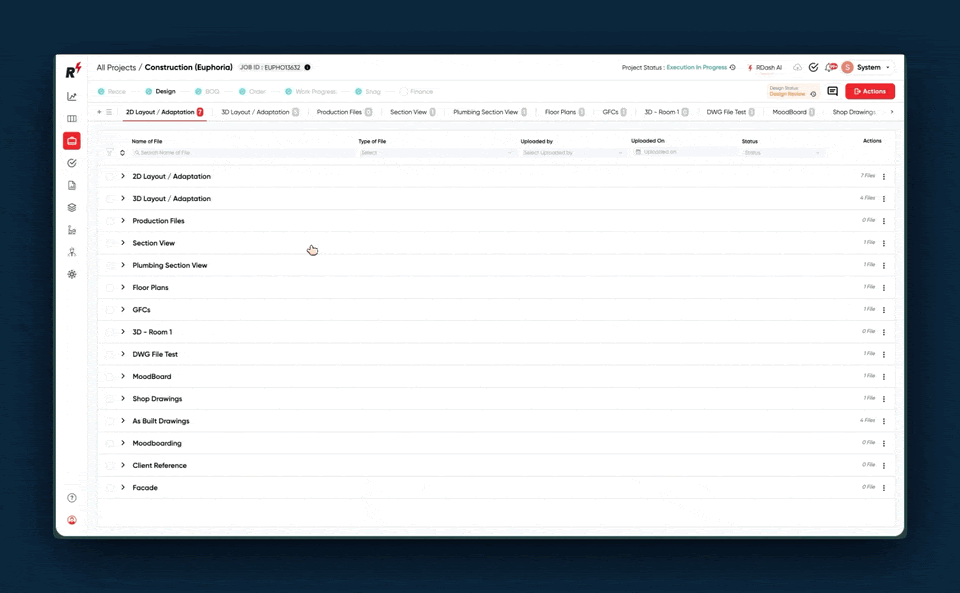Screen dimensions: 960x593
Task: Click the red Actions button
Action: [x=869, y=91]
